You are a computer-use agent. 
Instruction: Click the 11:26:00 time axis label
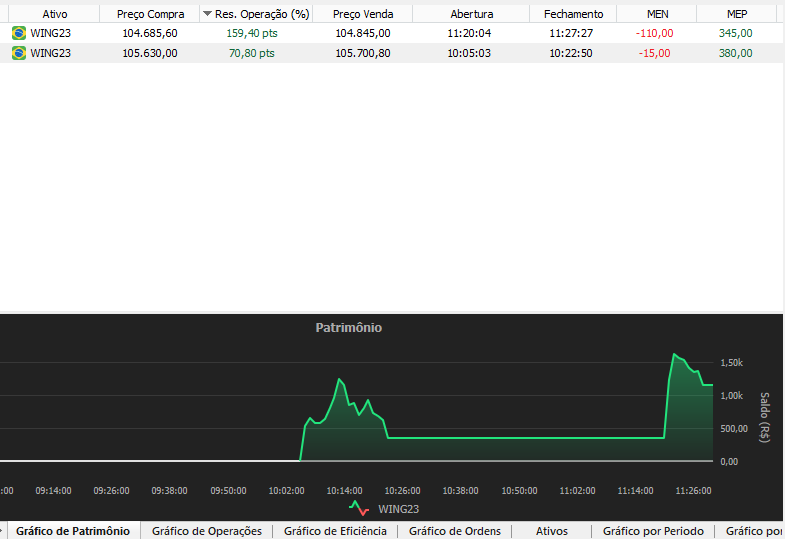pyautogui.click(x=693, y=490)
